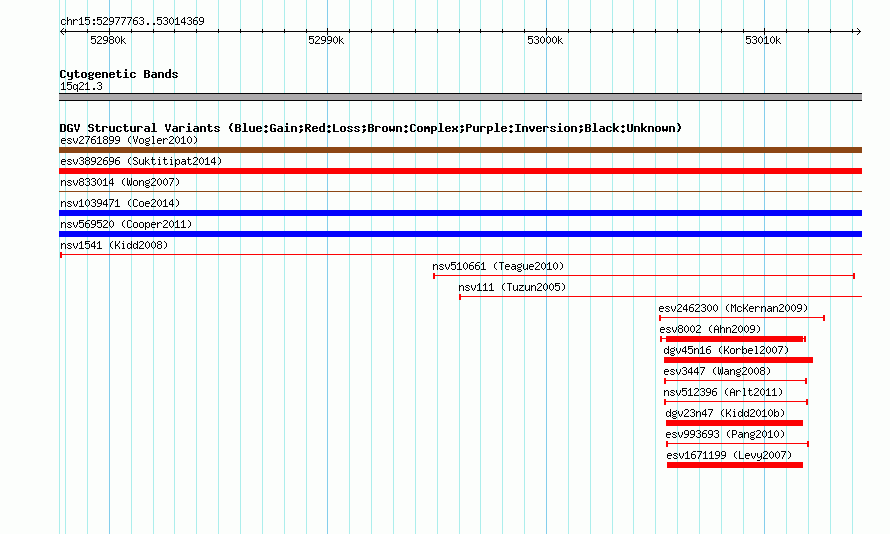The image size is (890, 534).
Task: Select the nsv510661 thin red span line
Action: coord(644,276)
